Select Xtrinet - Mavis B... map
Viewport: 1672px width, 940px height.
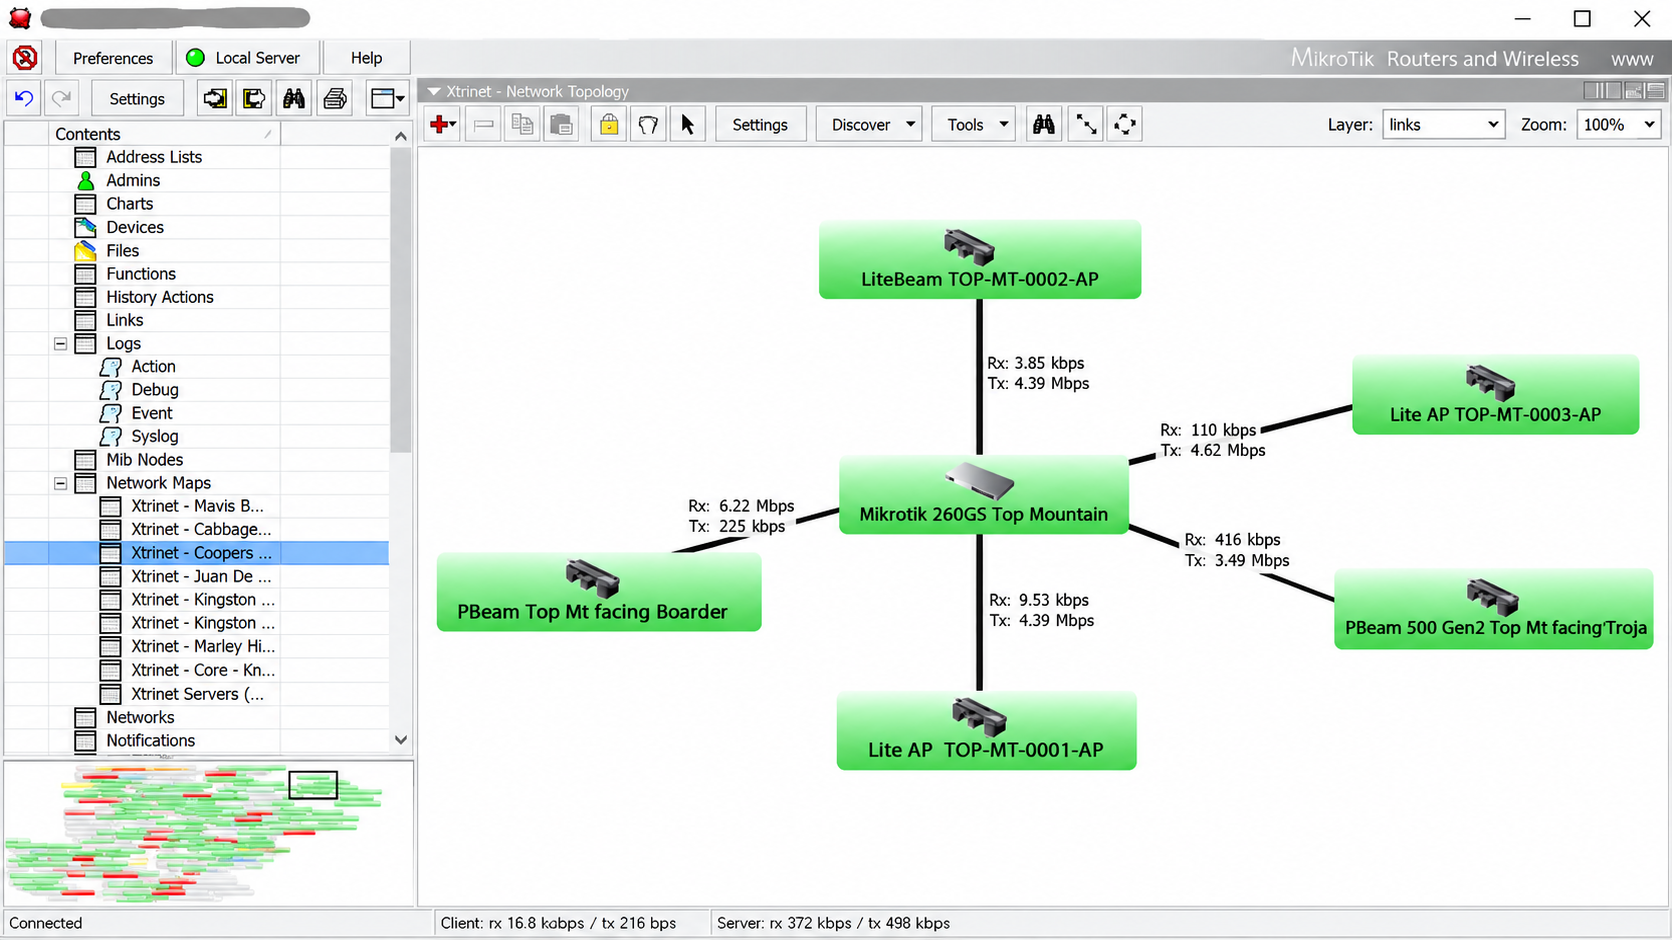197,506
